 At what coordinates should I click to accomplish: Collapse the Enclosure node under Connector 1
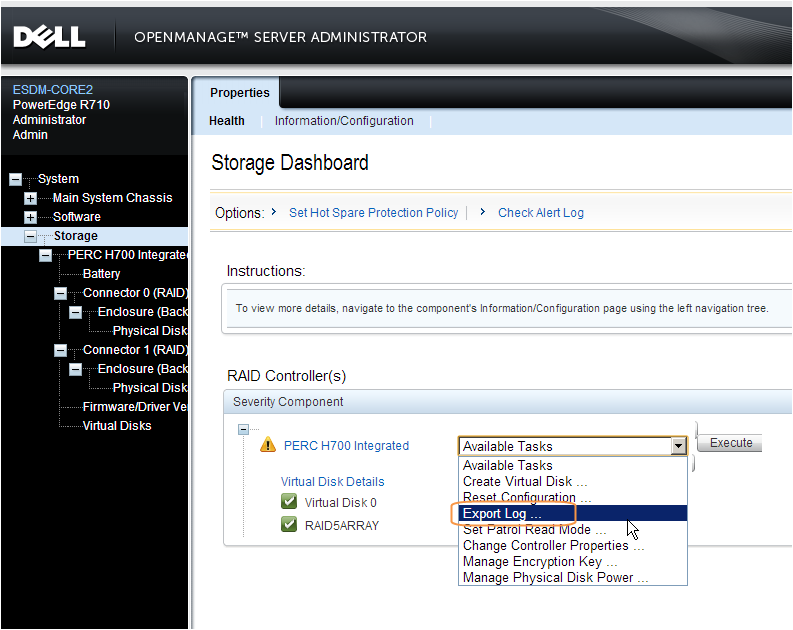click(x=75, y=370)
